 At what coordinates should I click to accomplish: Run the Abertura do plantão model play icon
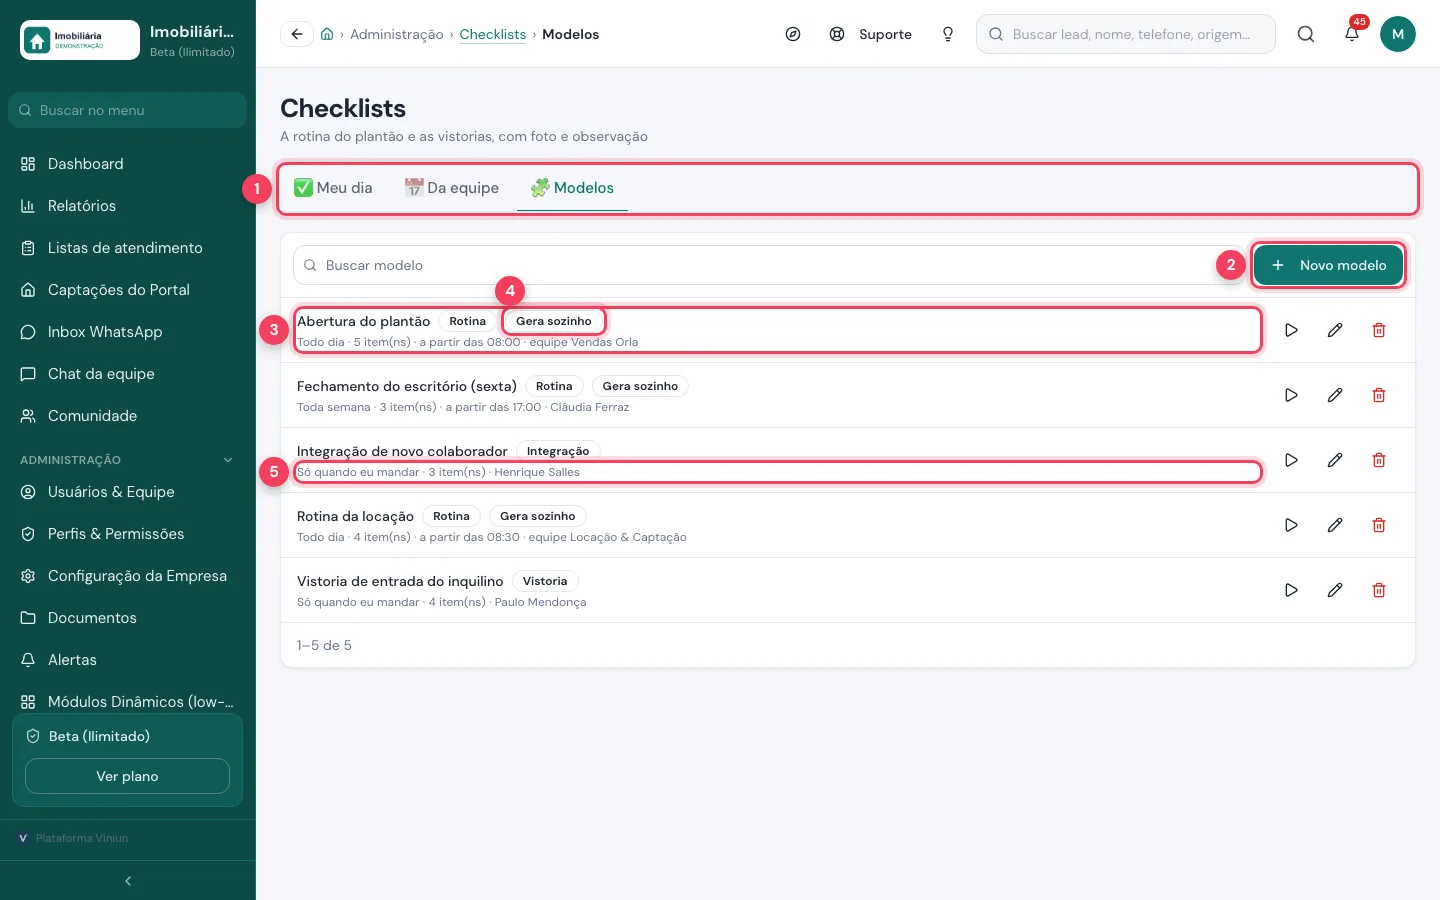tap(1291, 330)
